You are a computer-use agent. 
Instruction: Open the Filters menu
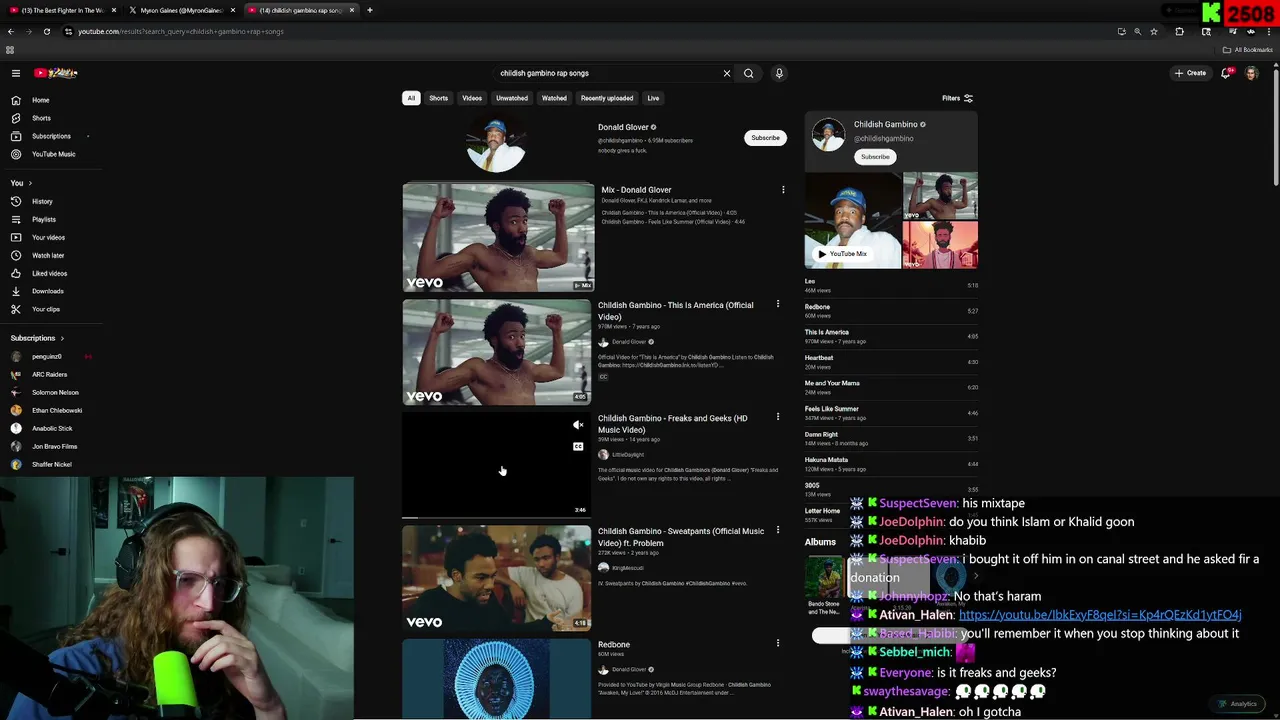tap(957, 98)
